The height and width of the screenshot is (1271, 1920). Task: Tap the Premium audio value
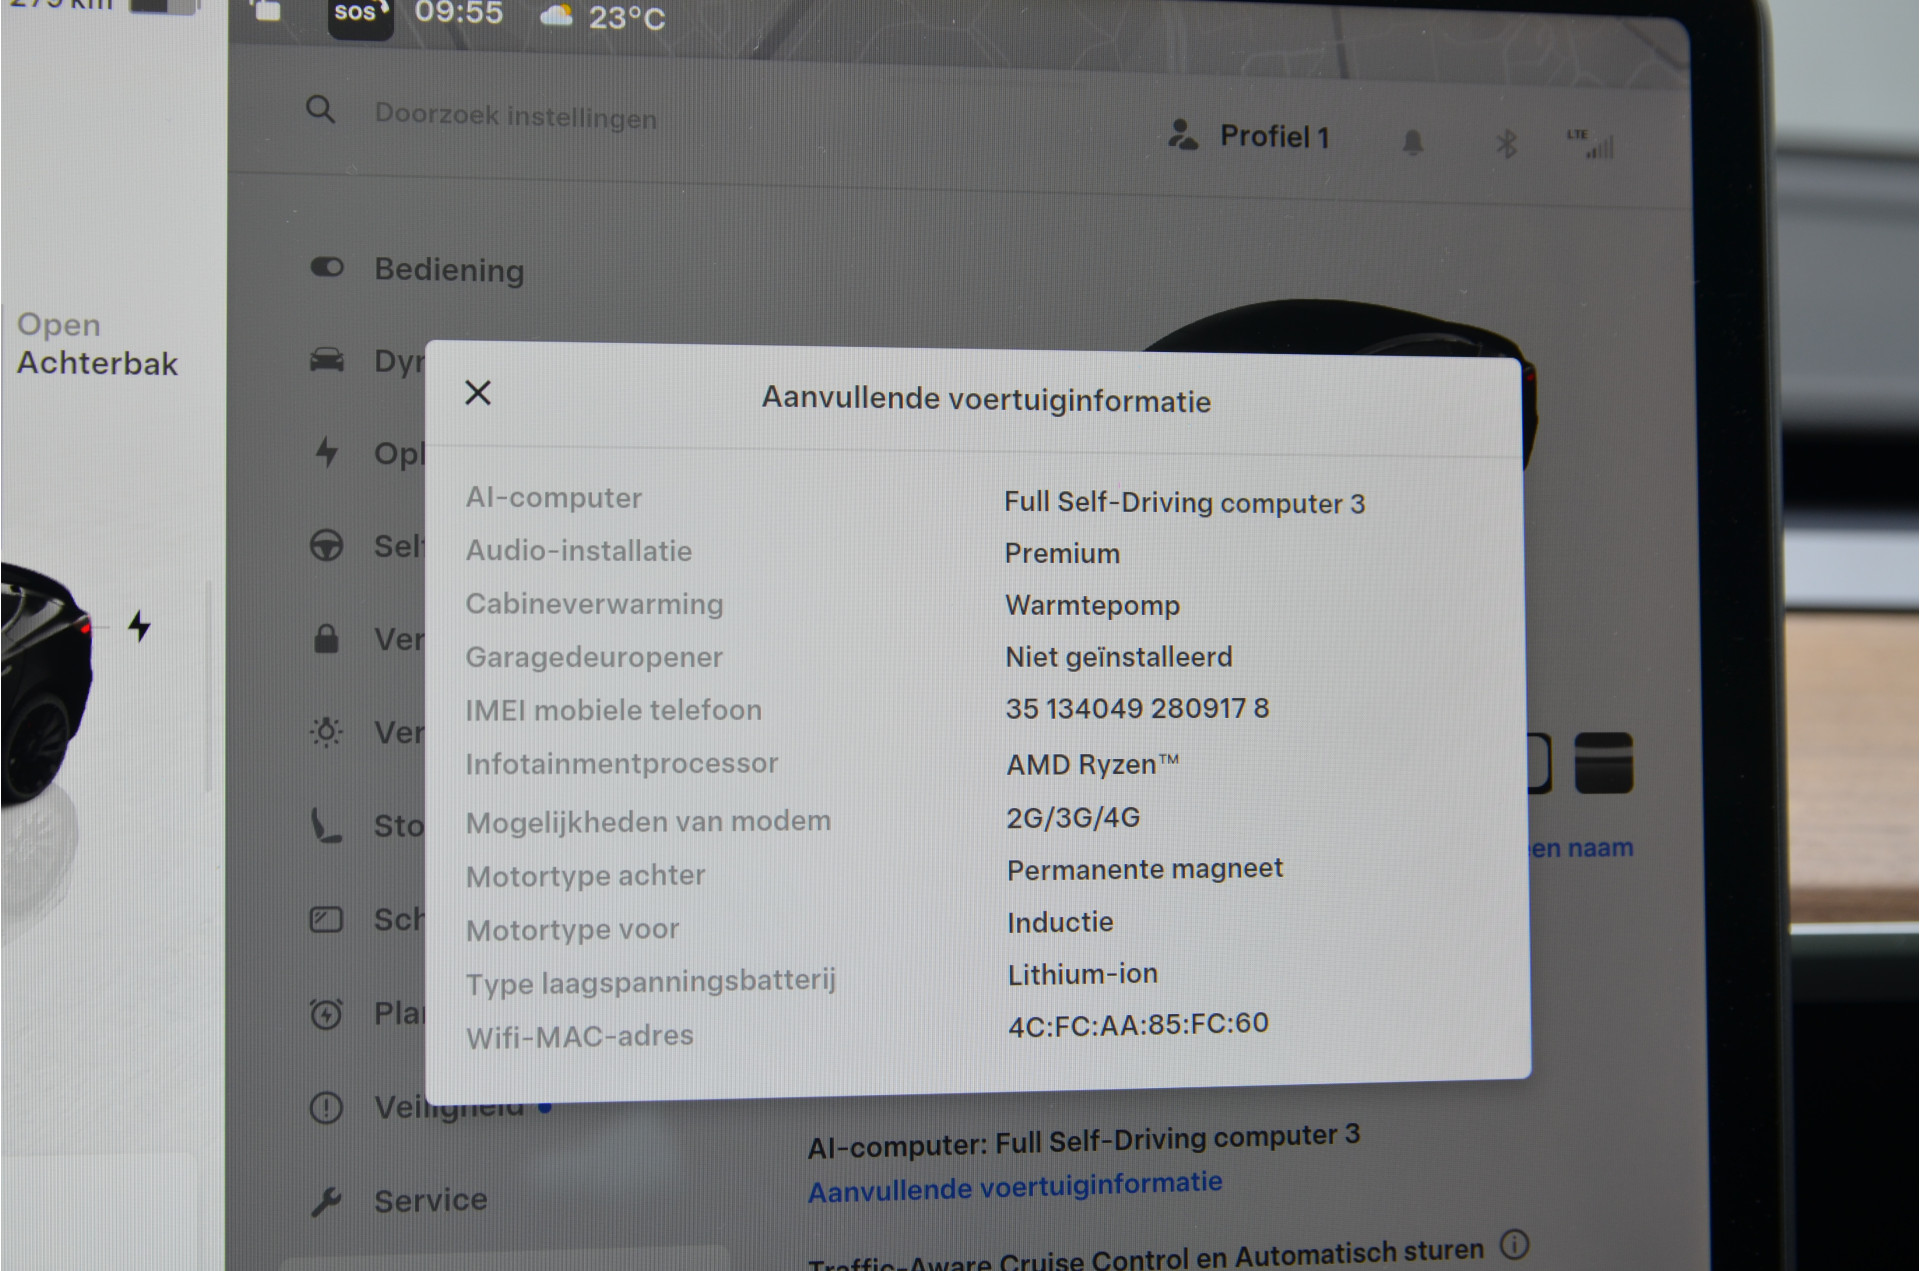[1062, 553]
